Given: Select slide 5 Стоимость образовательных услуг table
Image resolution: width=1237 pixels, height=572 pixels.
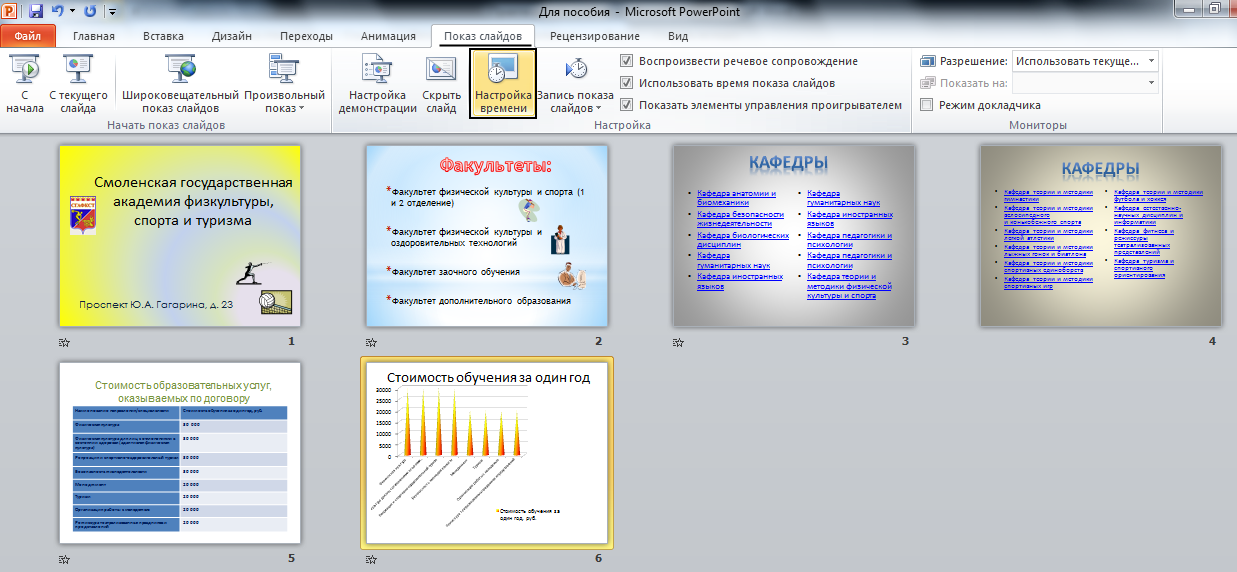Looking at the screenshot, I should (x=180, y=453).
